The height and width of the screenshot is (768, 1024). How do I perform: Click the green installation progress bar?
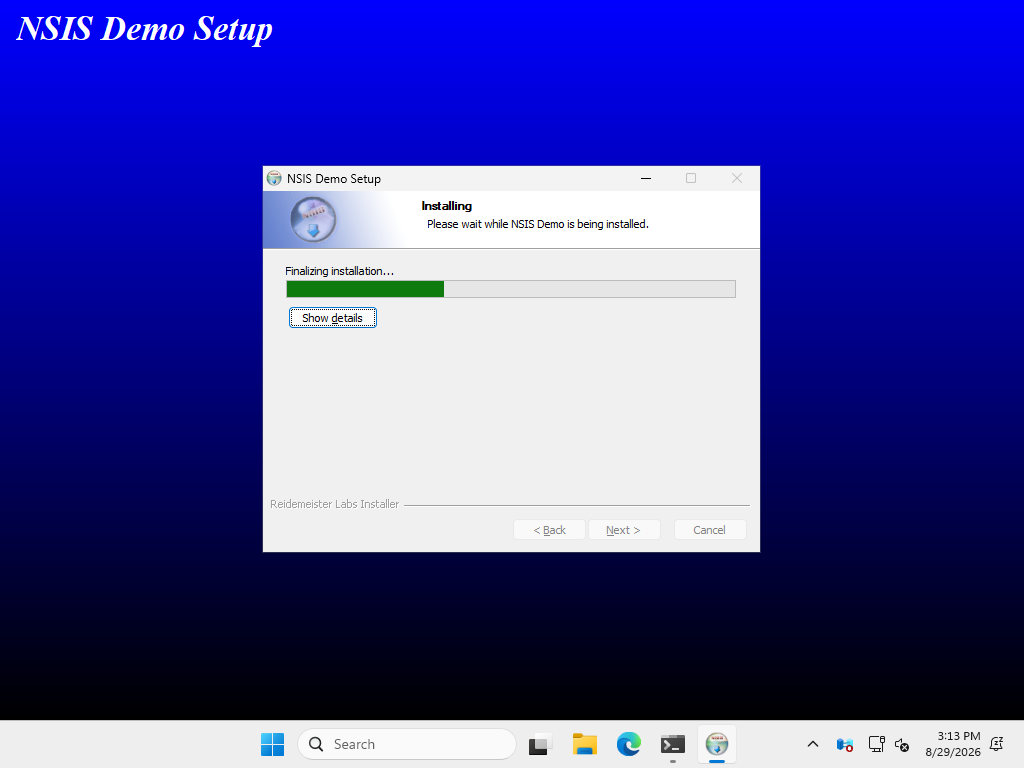(x=511, y=289)
